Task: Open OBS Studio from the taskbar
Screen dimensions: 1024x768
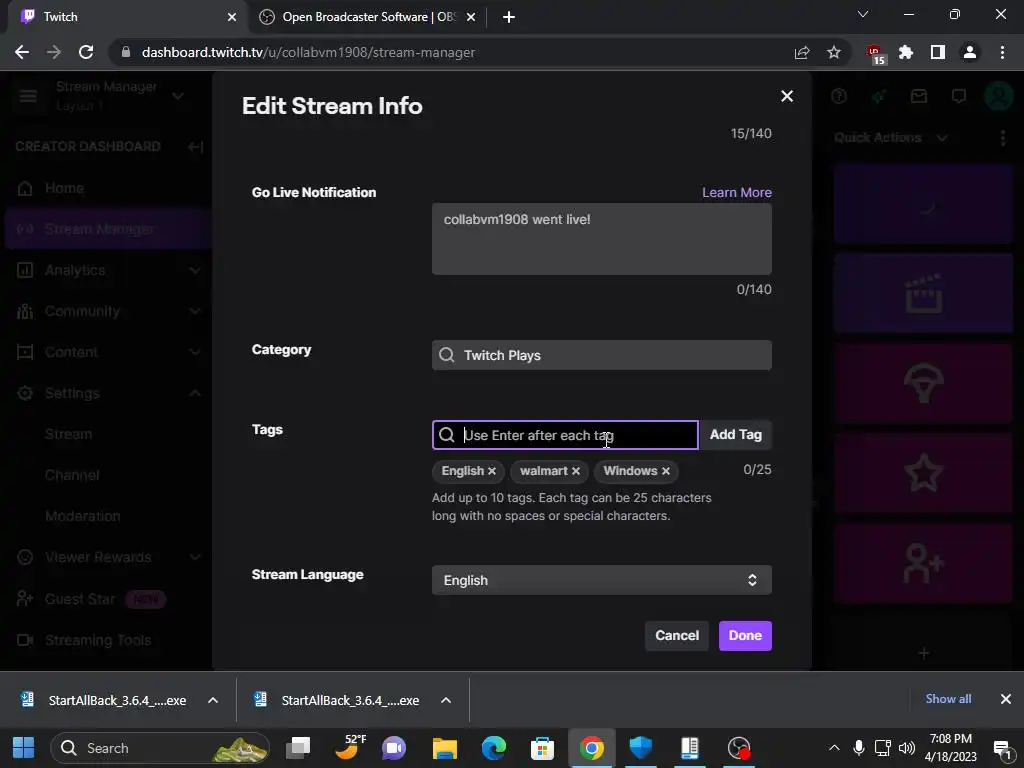Action: 739,748
